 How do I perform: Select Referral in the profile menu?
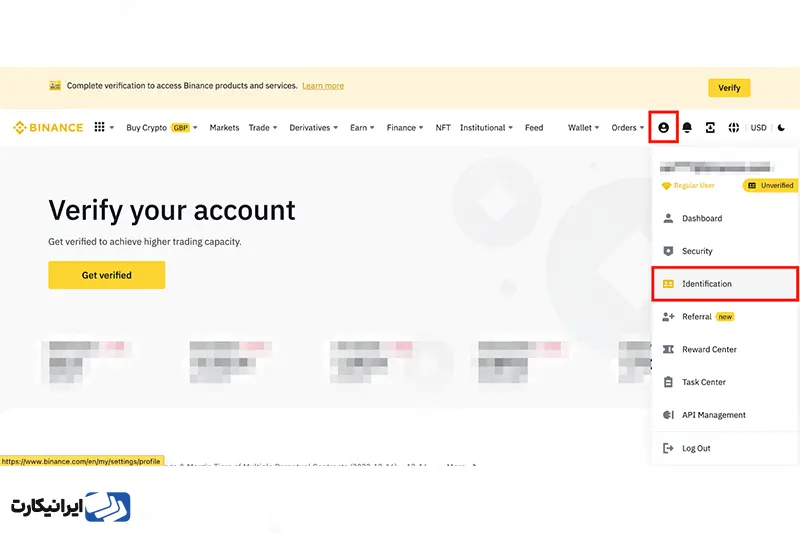(724, 317)
